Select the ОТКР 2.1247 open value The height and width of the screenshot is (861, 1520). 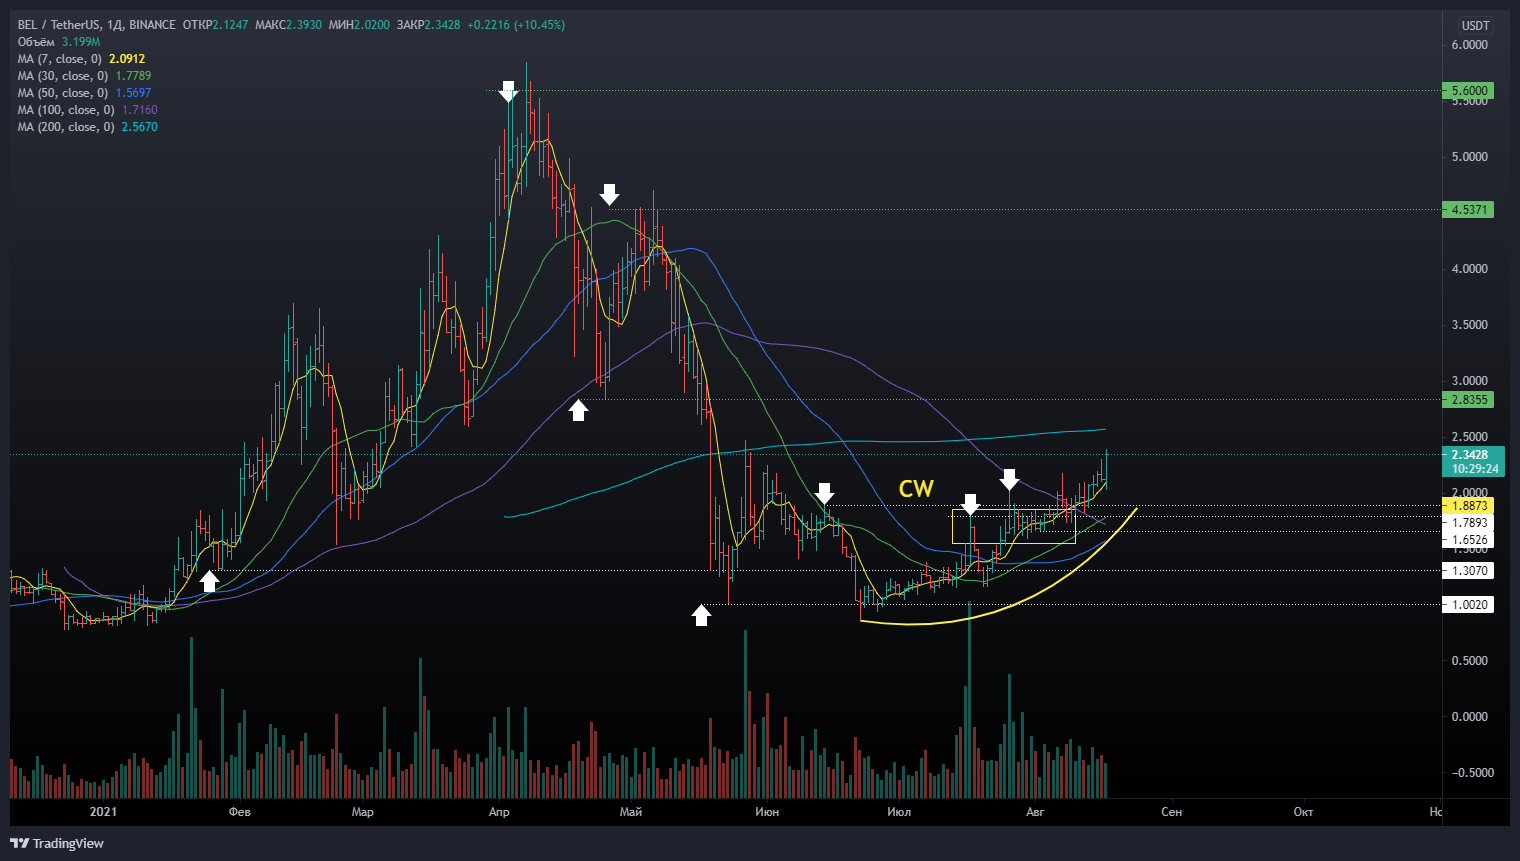(215, 25)
